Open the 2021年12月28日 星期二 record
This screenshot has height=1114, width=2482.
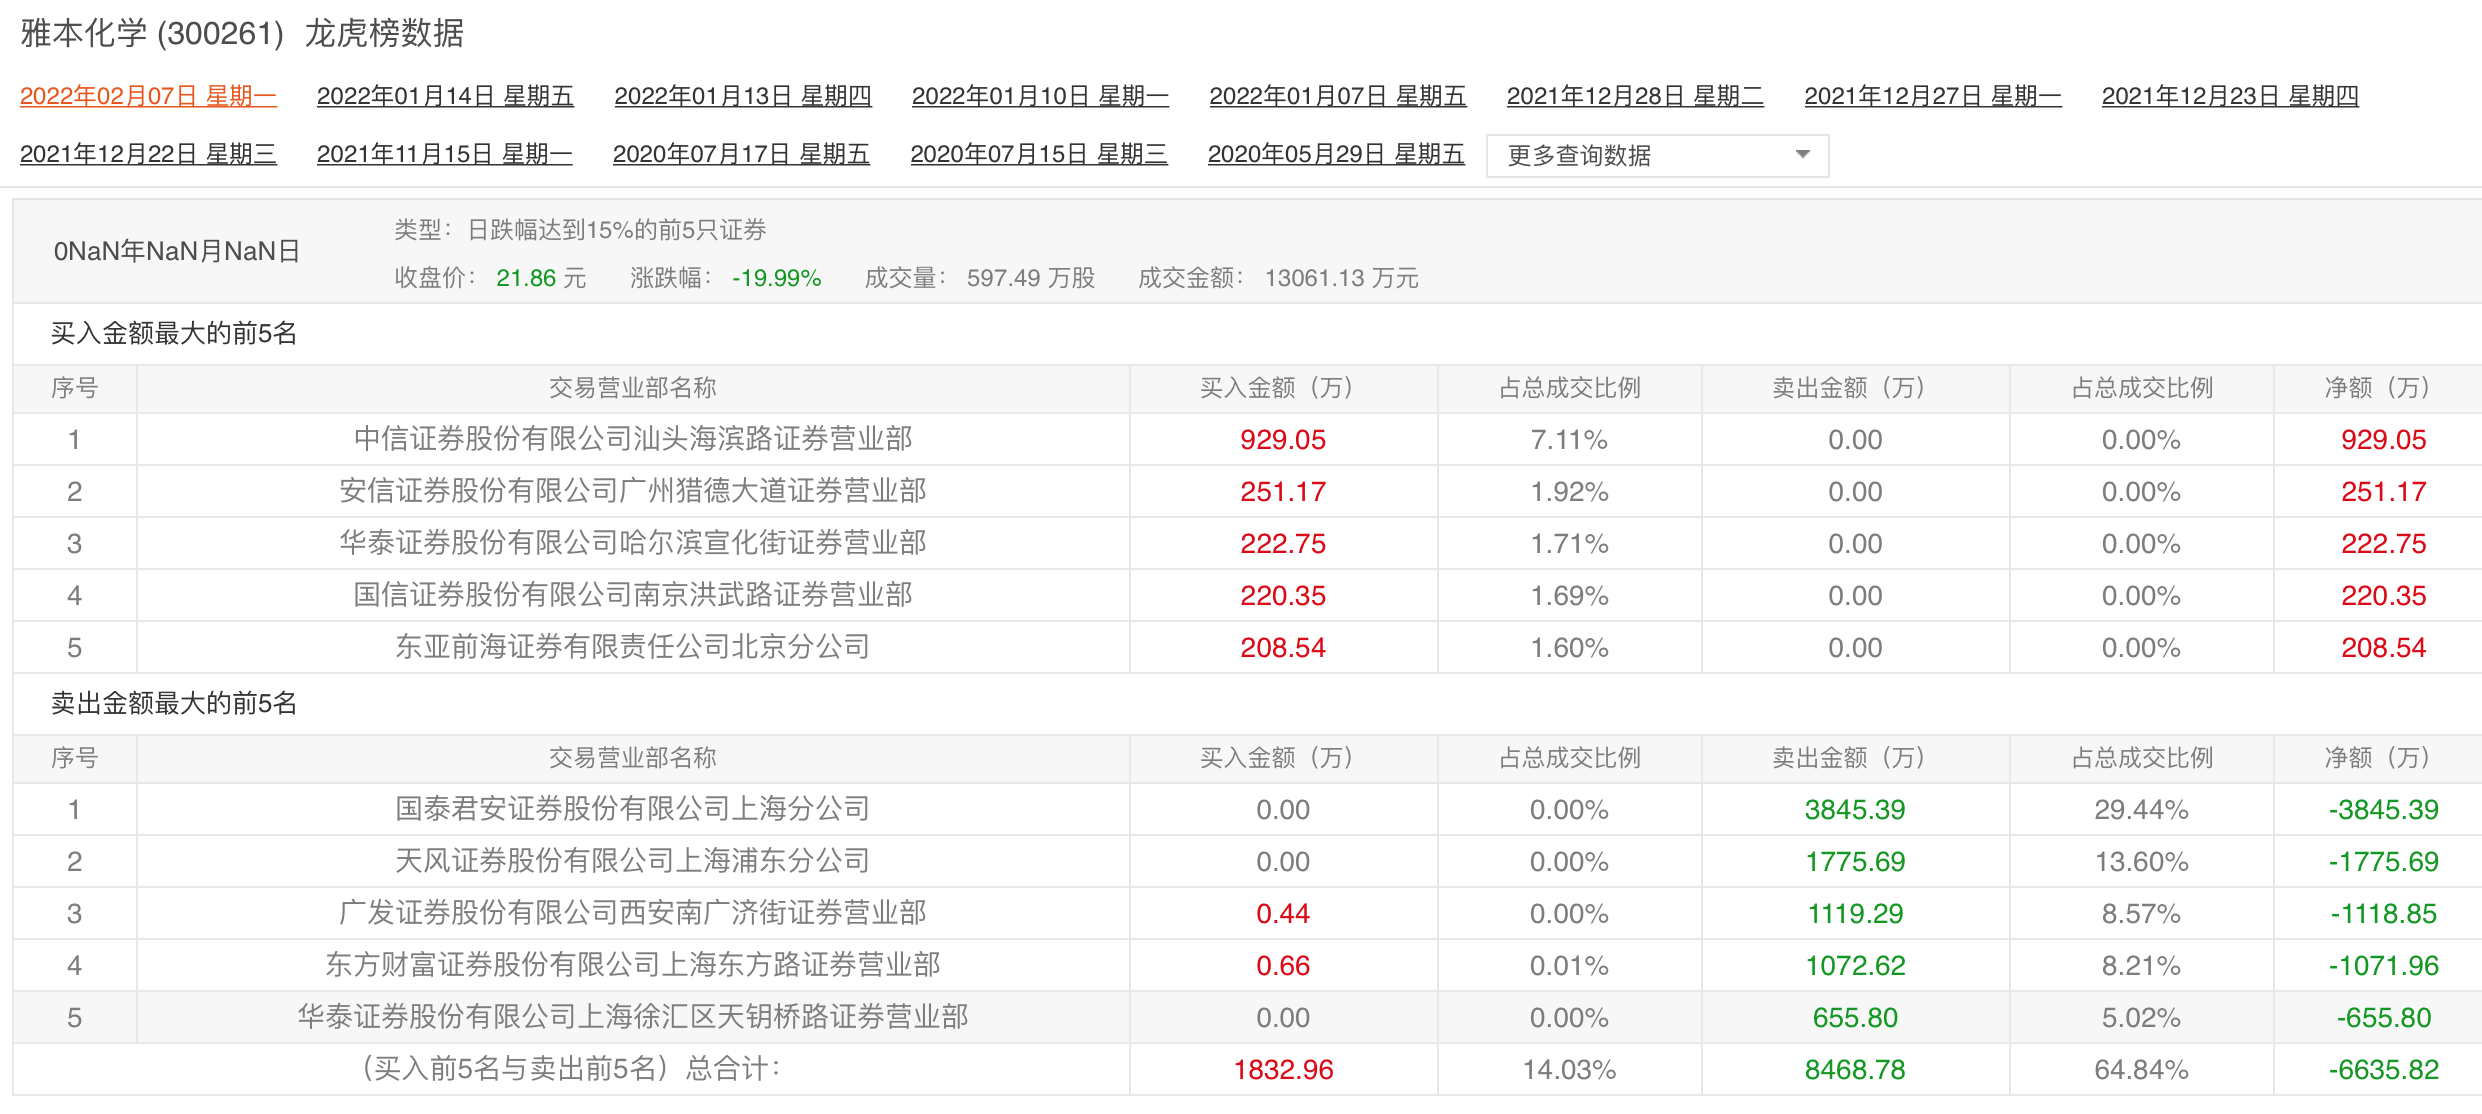click(1635, 96)
